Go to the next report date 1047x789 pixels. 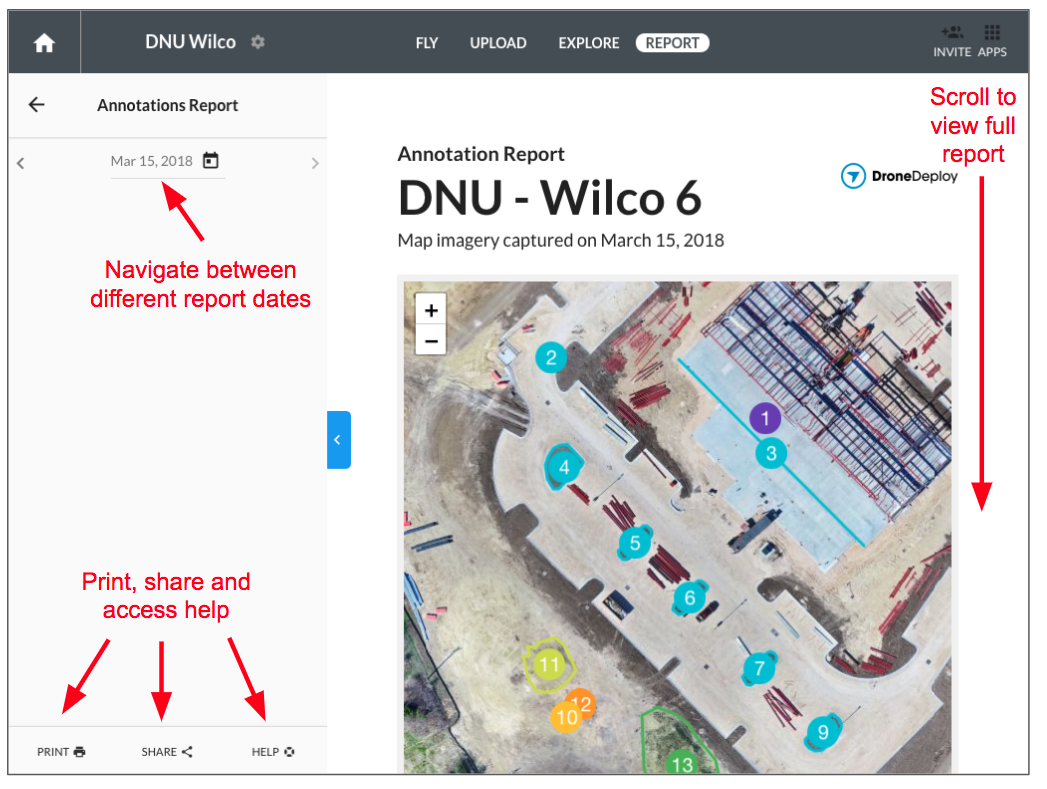[315, 163]
